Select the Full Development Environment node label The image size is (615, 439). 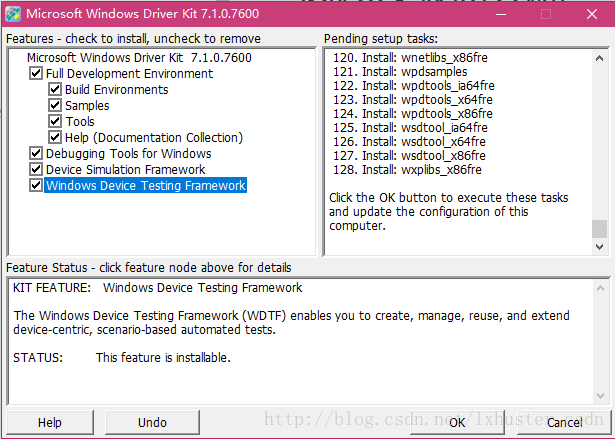point(129,74)
